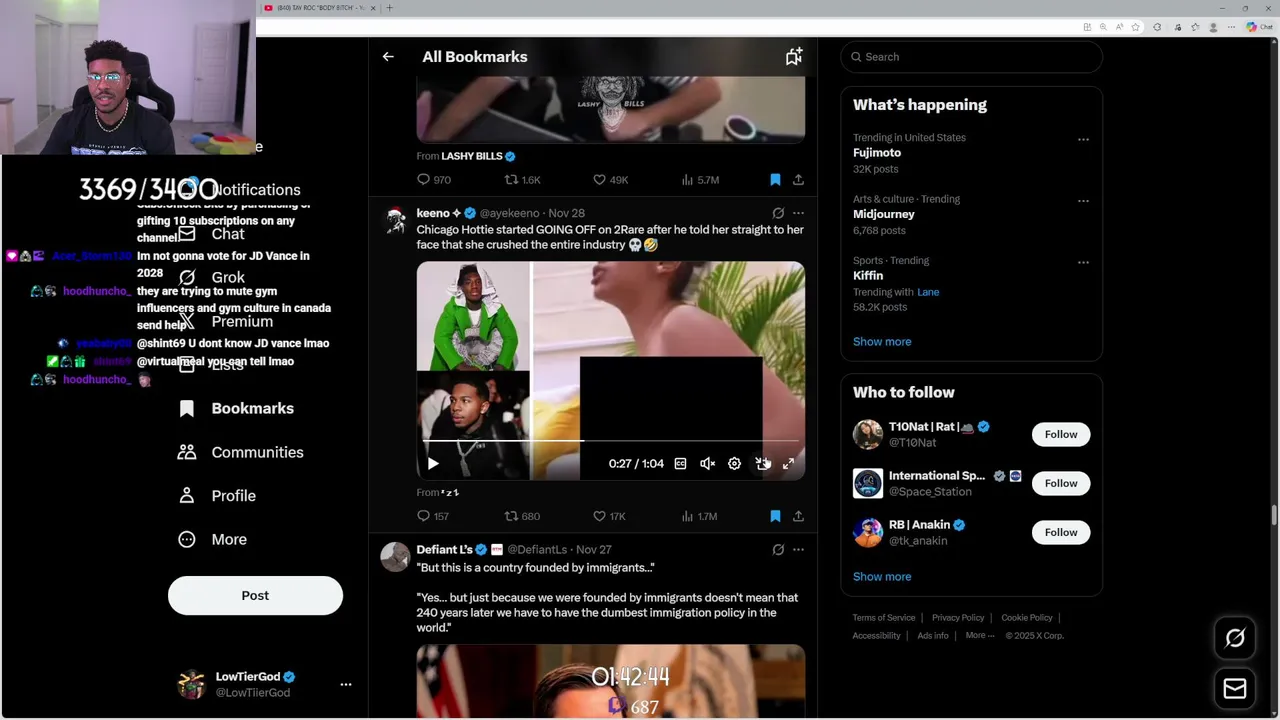Screen dimensions: 1280x720
Task: Seek using keeno's video progress bar
Action: point(610,440)
